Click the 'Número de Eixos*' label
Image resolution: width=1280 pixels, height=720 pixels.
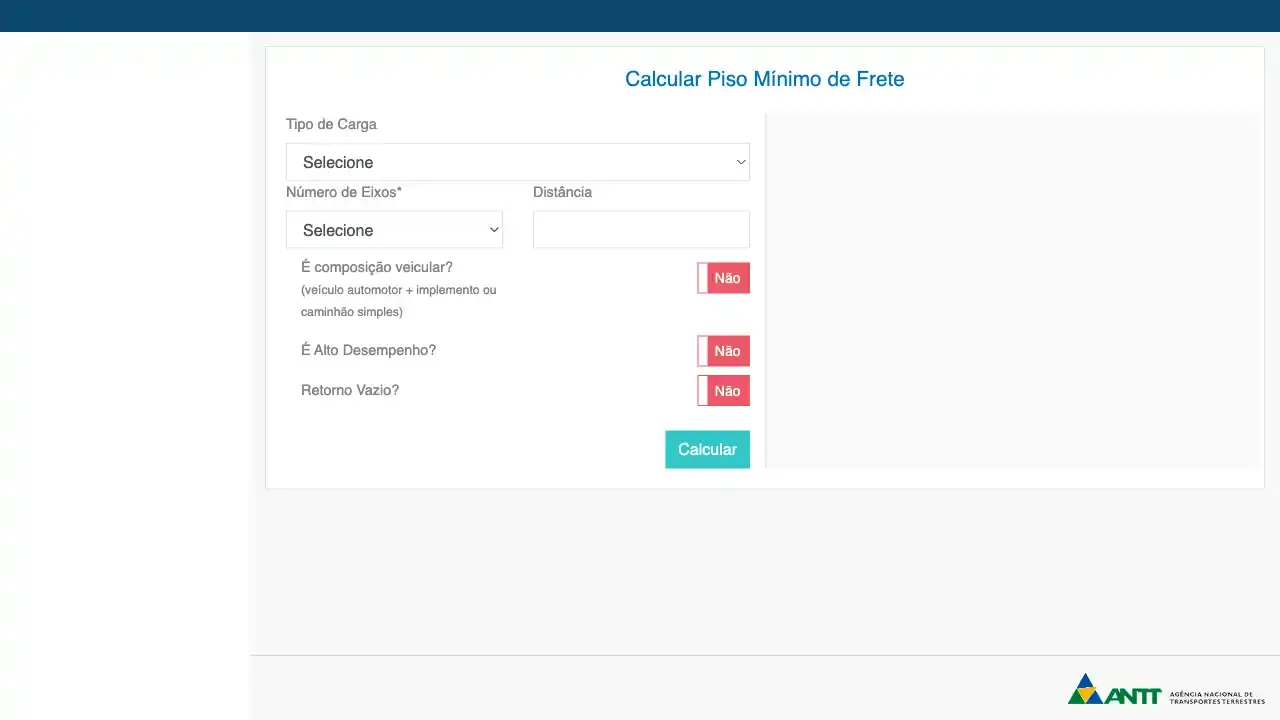click(344, 192)
